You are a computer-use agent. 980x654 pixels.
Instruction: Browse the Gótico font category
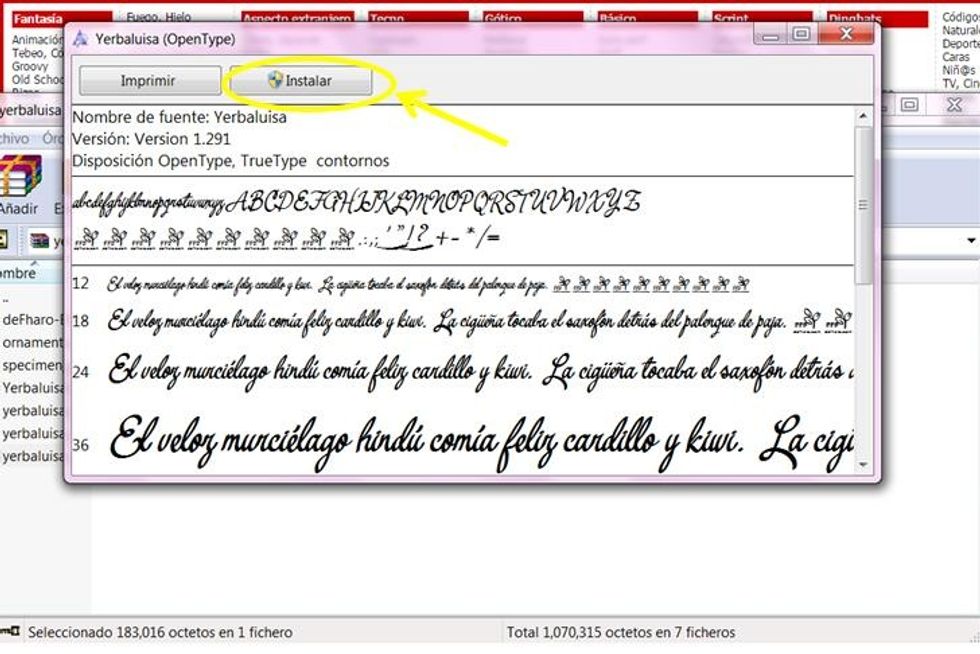coord(502,17)
